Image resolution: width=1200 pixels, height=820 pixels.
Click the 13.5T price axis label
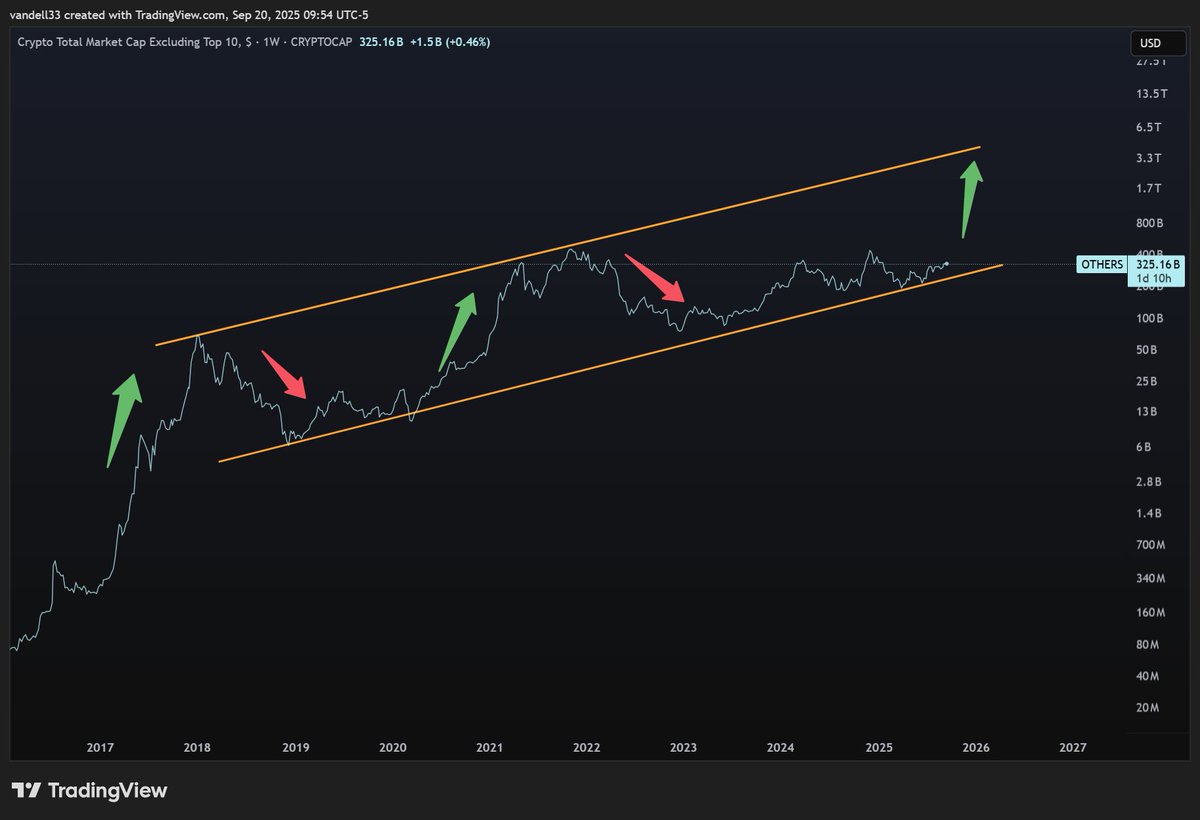1153,94
